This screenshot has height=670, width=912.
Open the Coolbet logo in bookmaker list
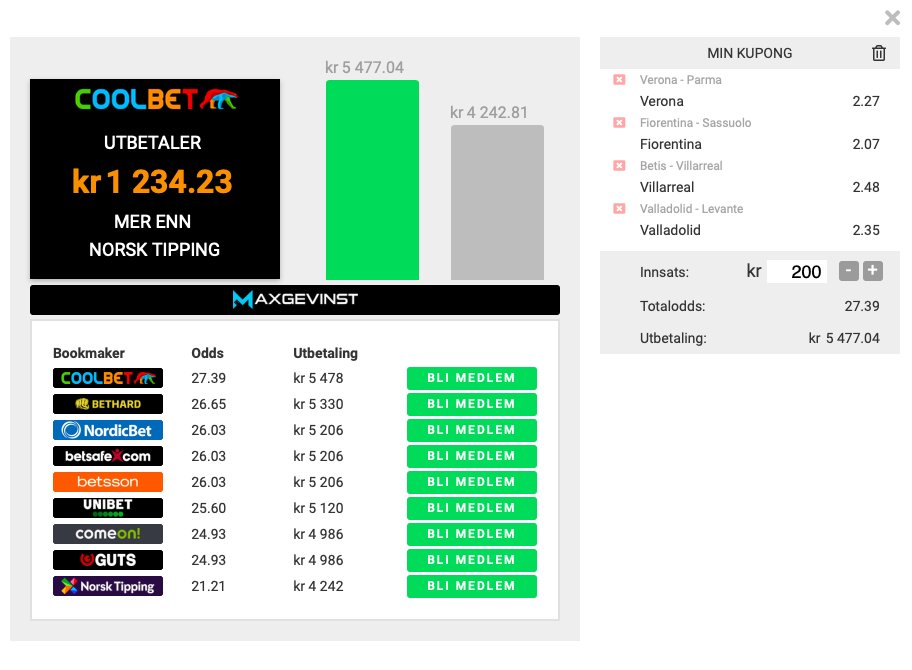[108, 378]
